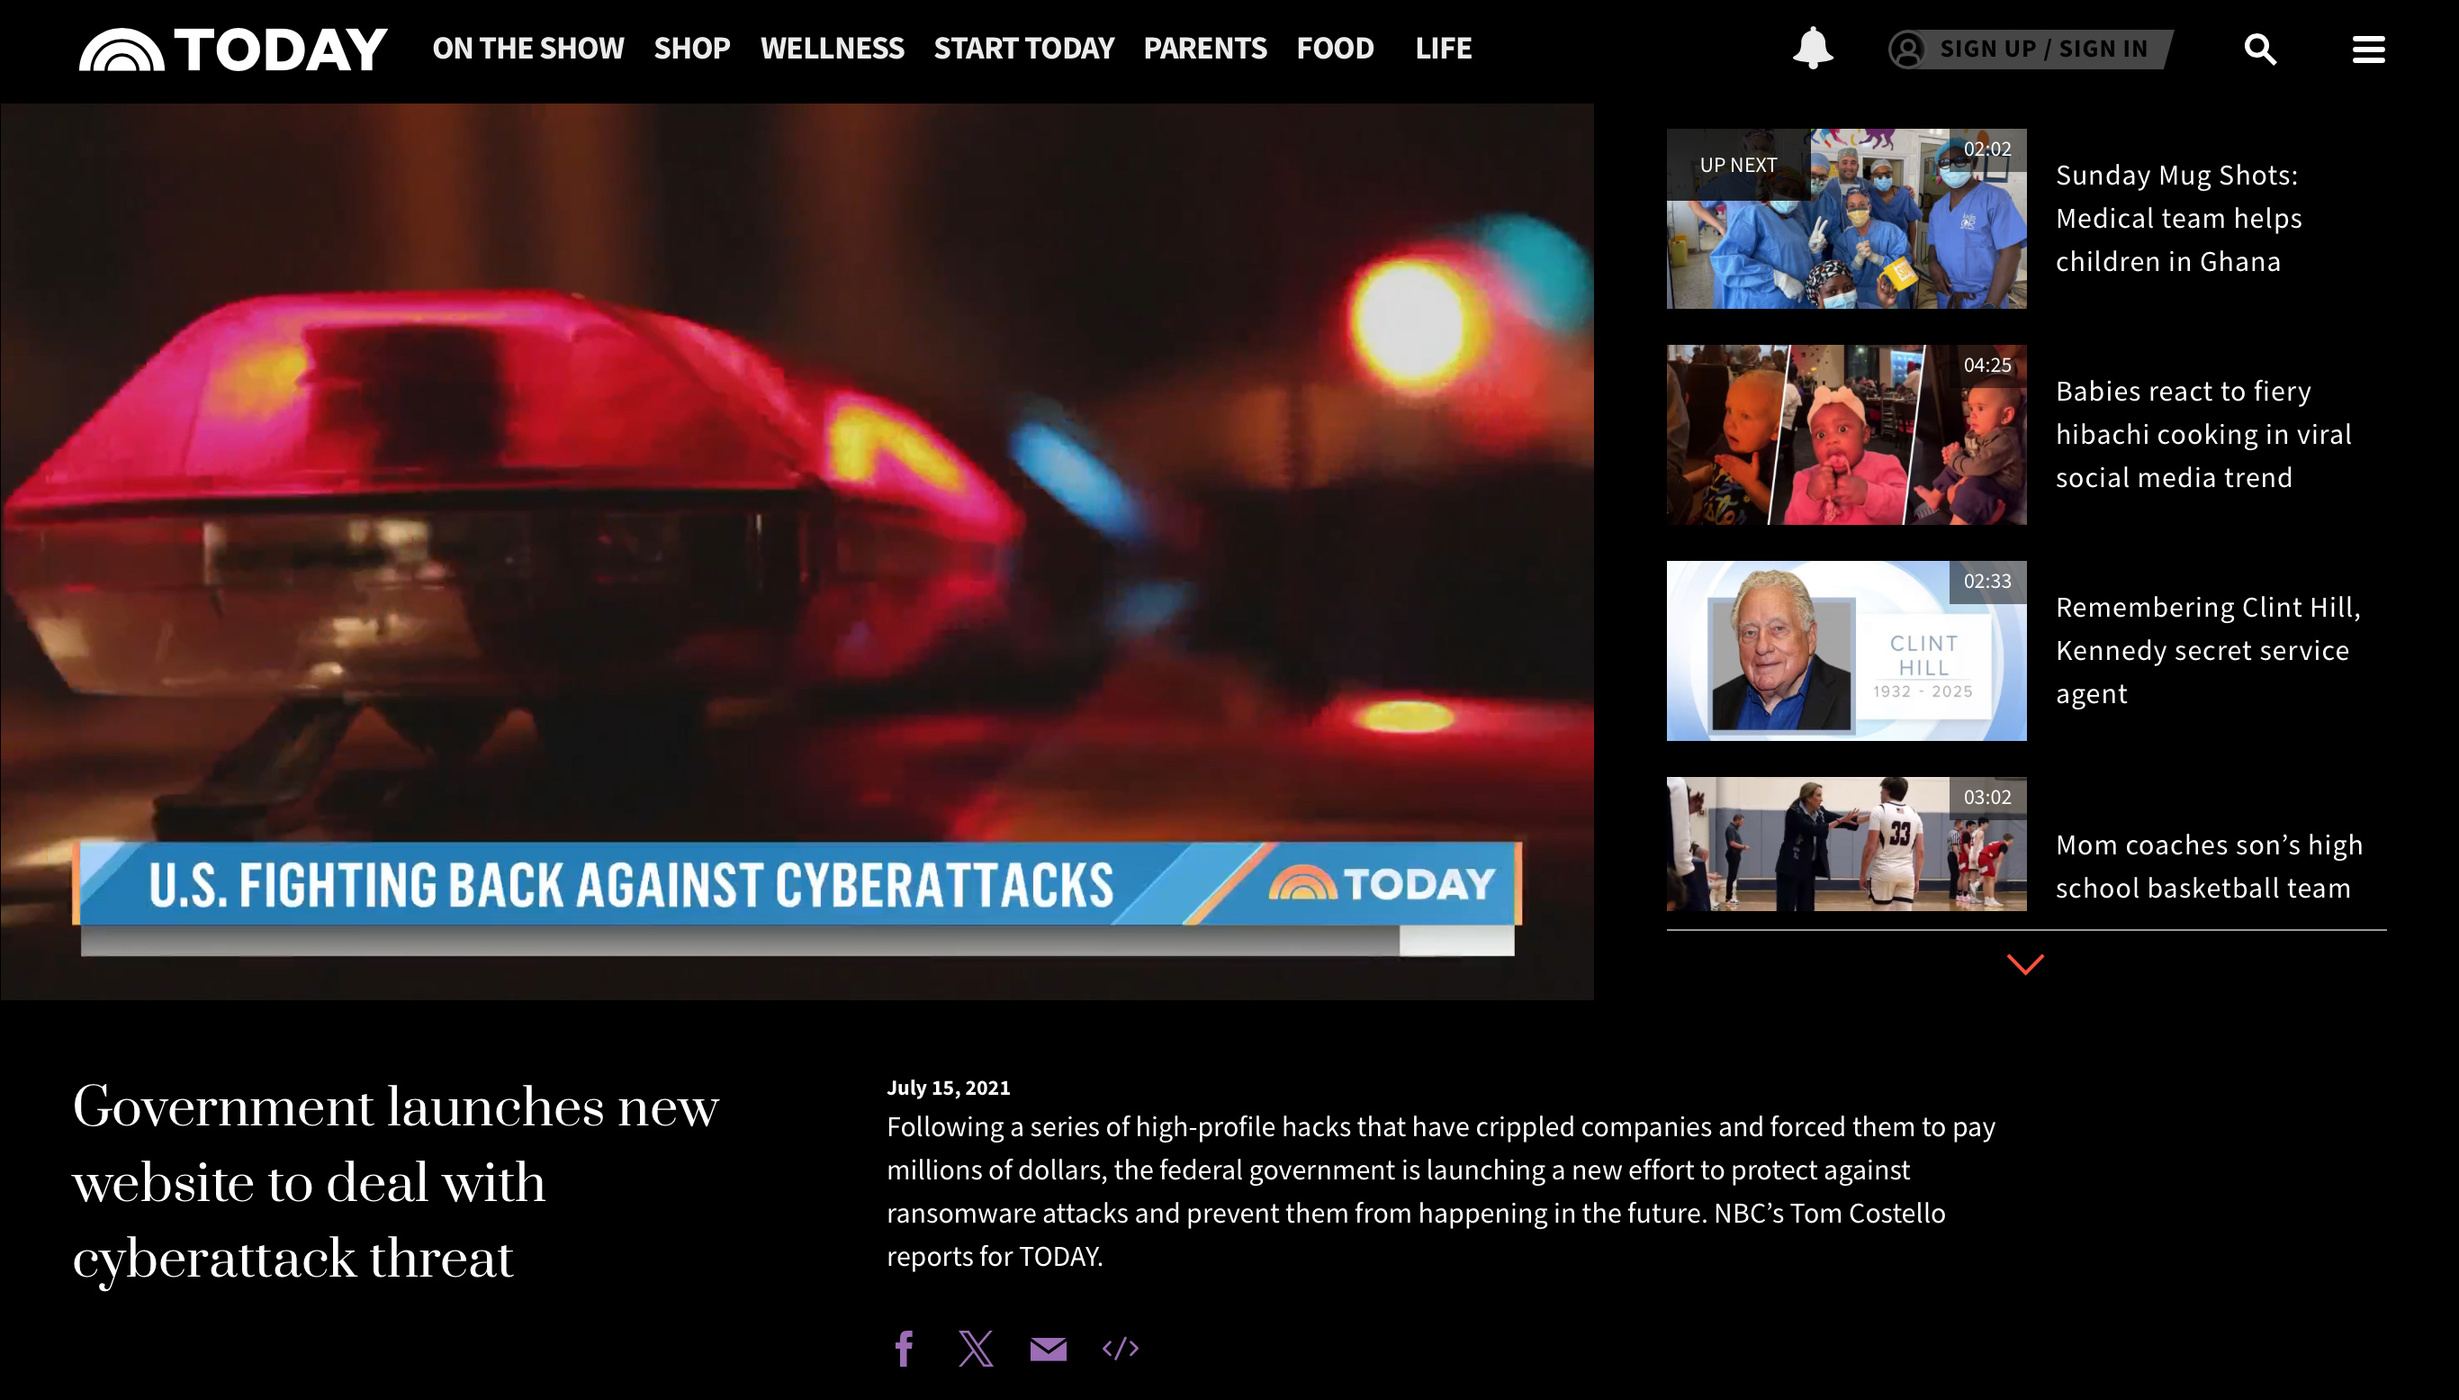Viewport: 2459px width, 1400px height.
Task: Open the notifications bell
Action: [1812, 48]
